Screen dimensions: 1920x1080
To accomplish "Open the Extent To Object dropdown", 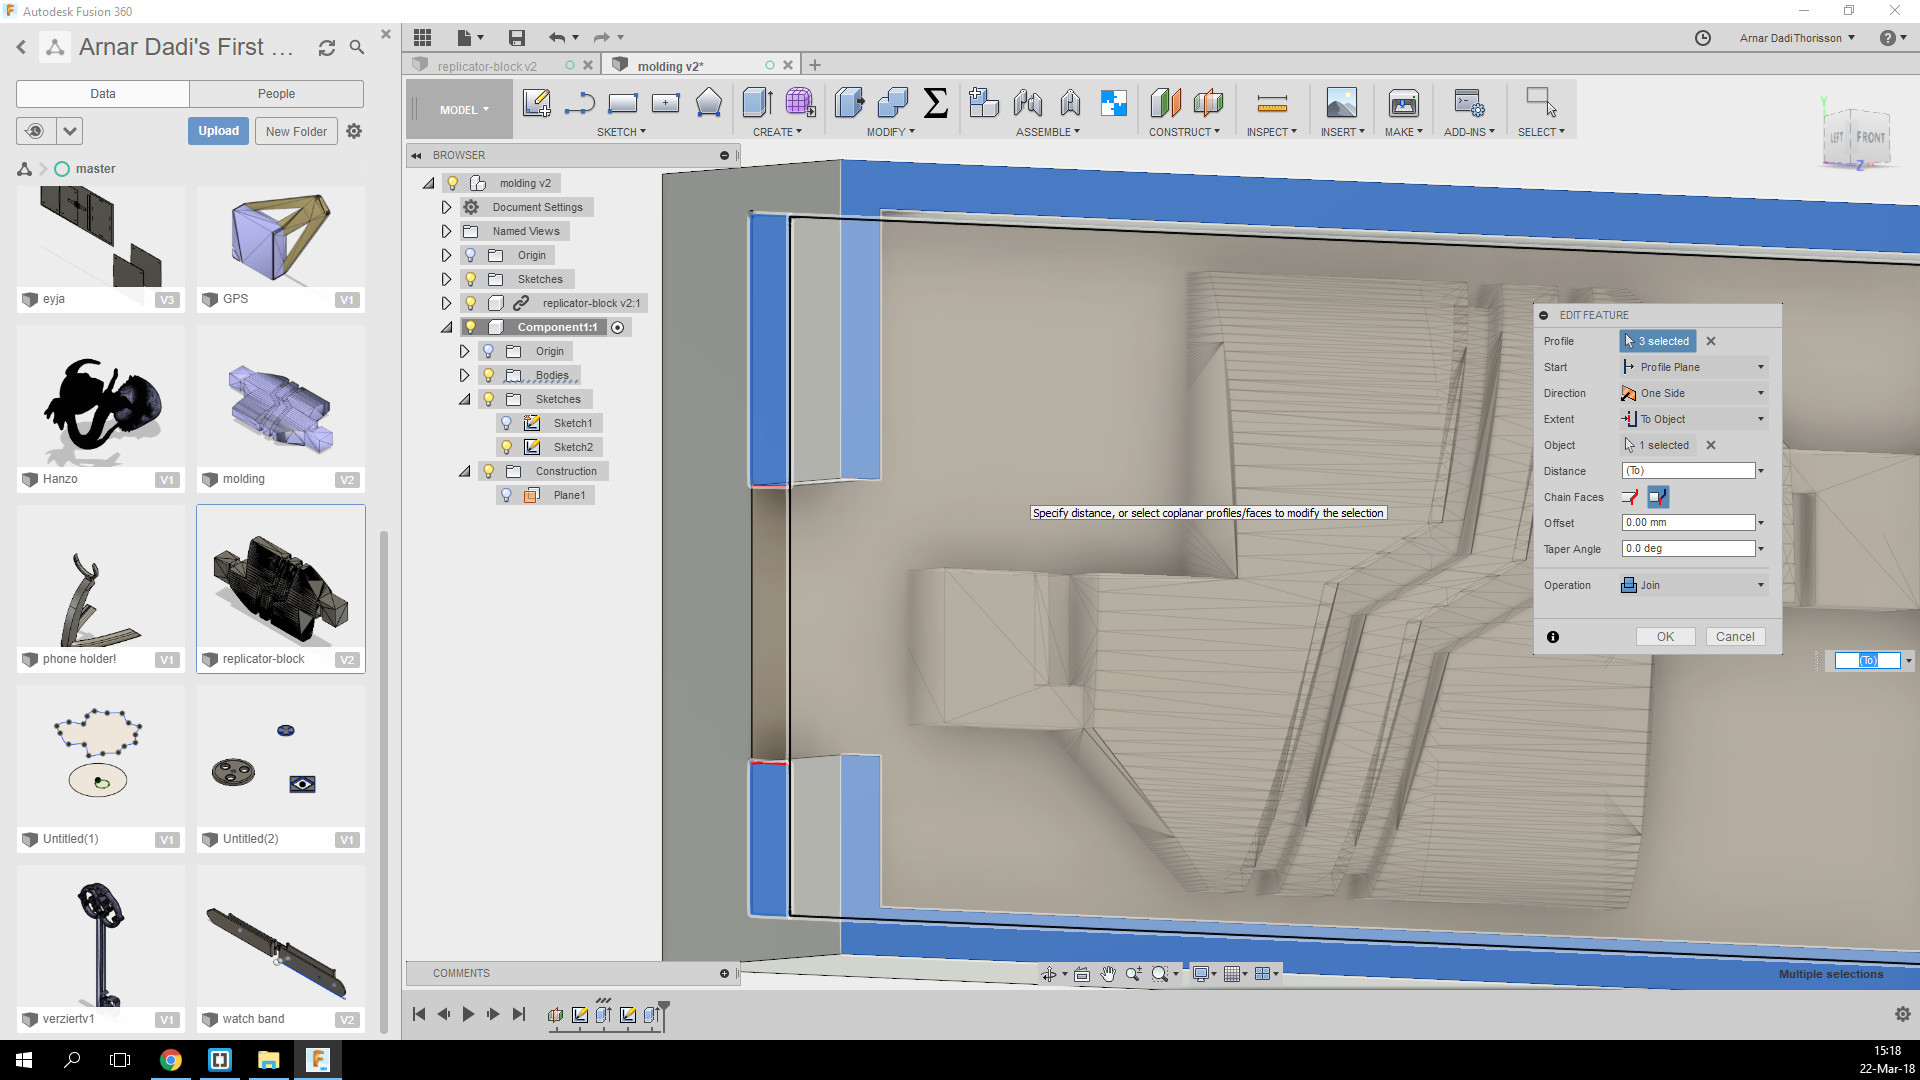I will click(1693, 419).
